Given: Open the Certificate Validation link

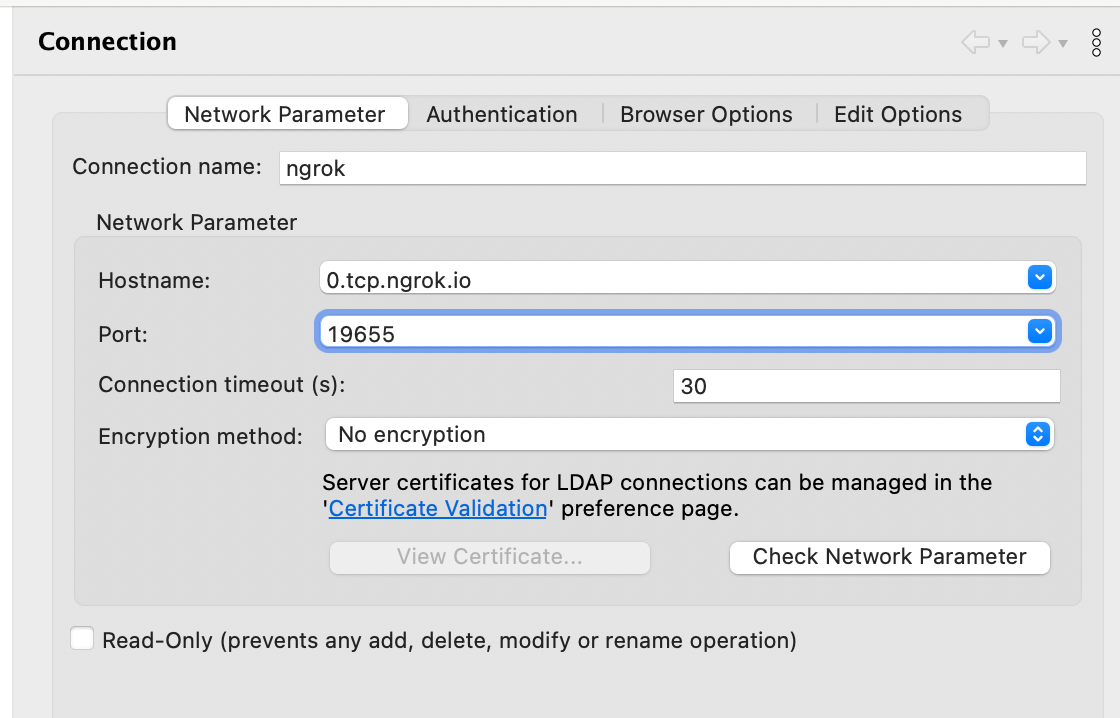Looking at the screenshot, I should point(438,508).
